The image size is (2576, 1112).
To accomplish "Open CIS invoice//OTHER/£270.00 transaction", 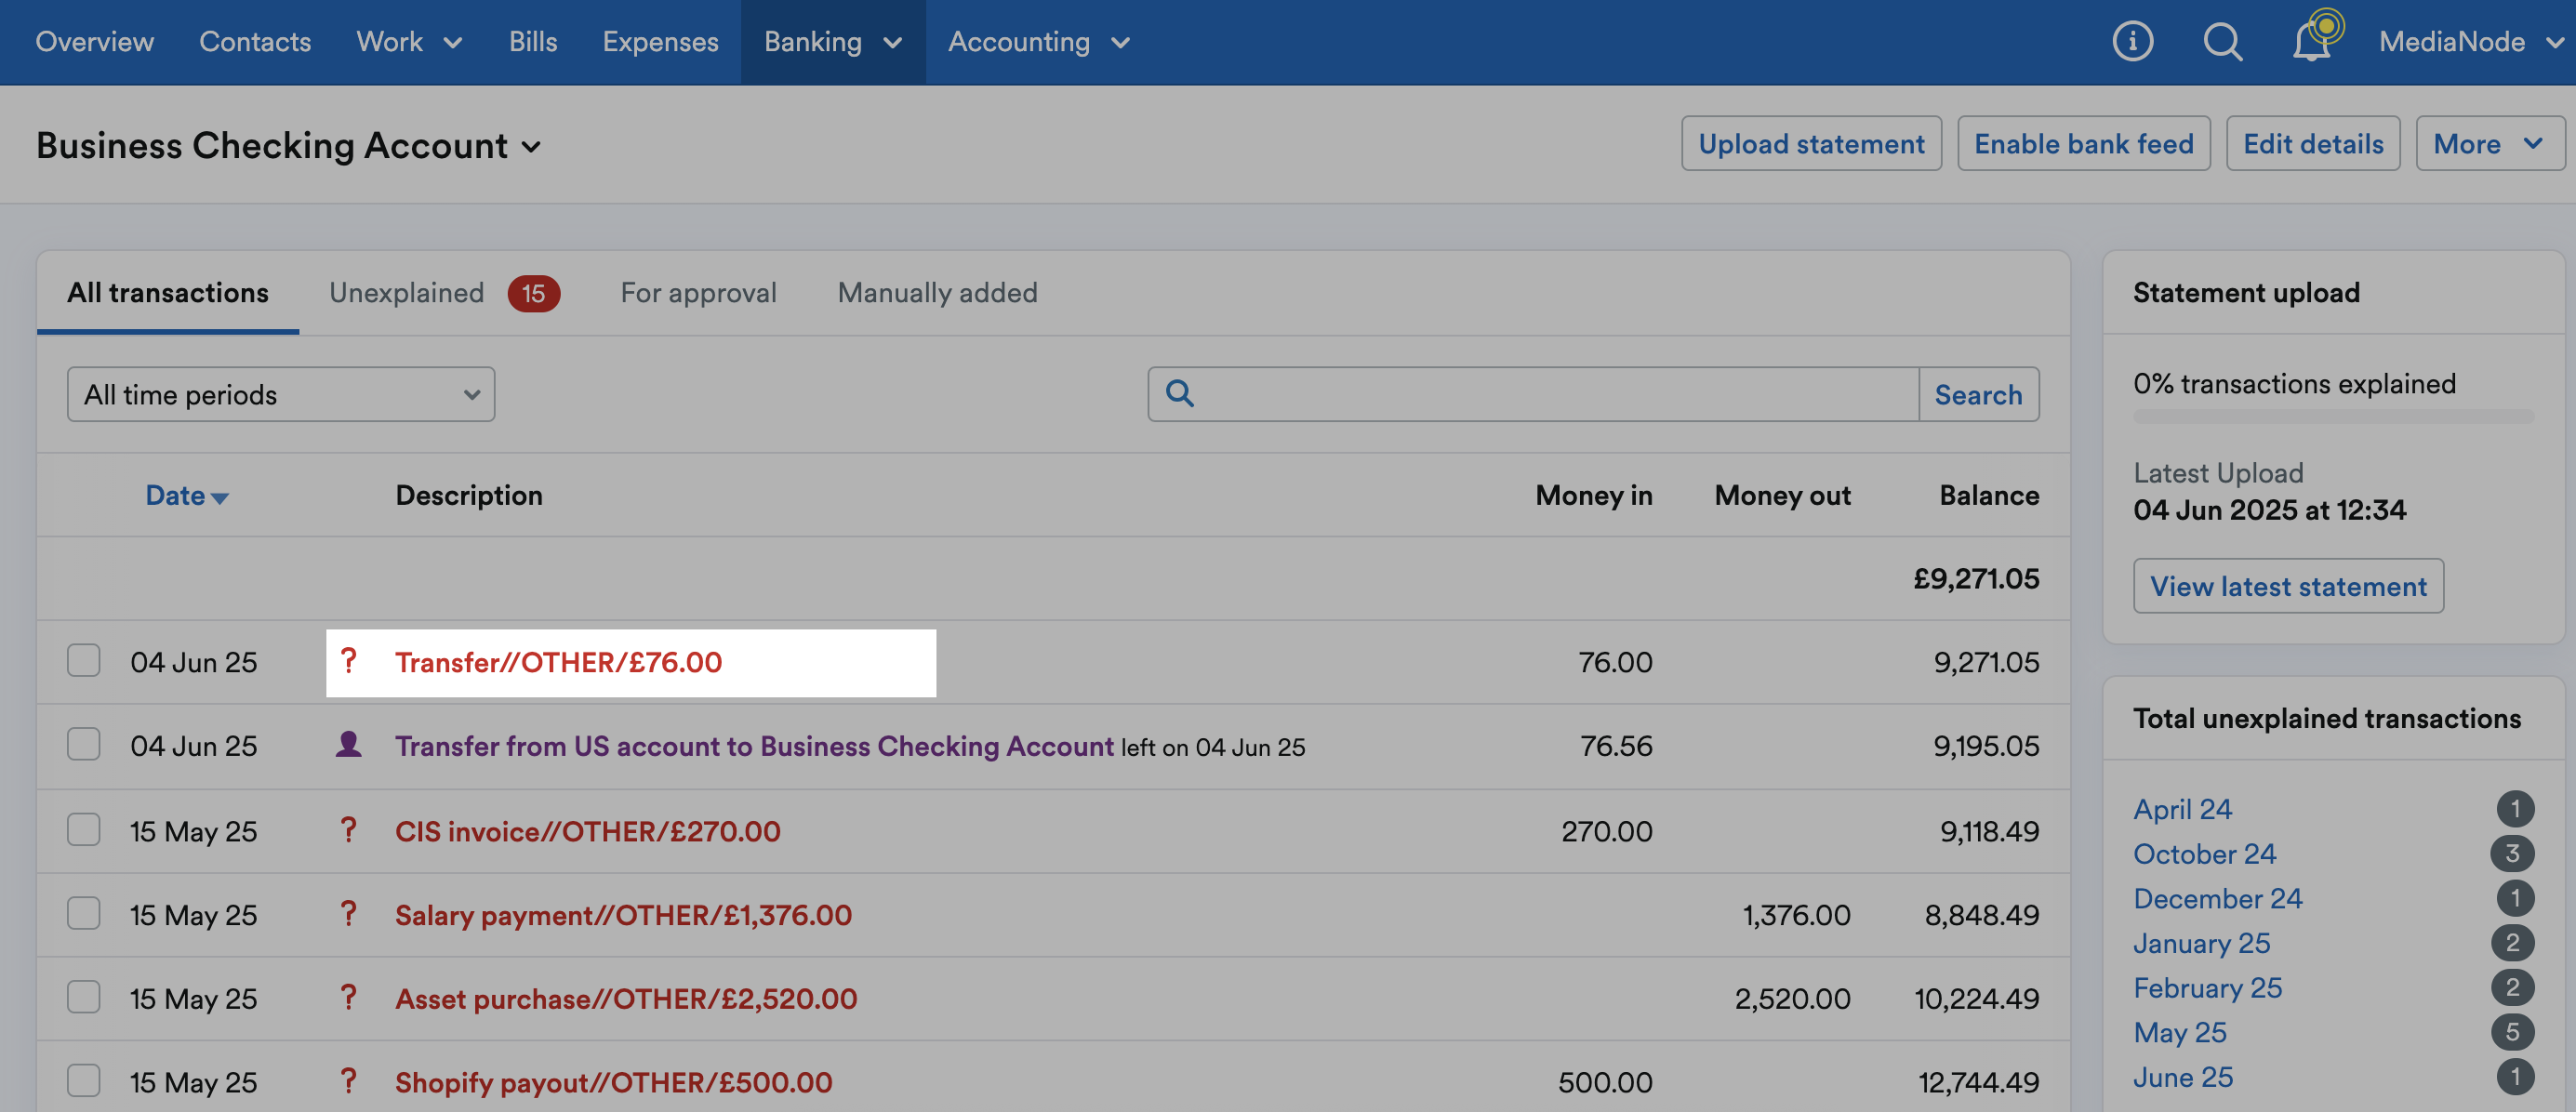I will 587,830.
